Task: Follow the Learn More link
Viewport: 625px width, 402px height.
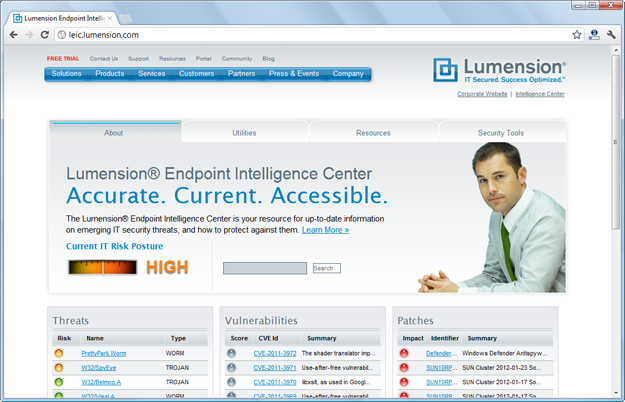Action: (x=325, y=230)
